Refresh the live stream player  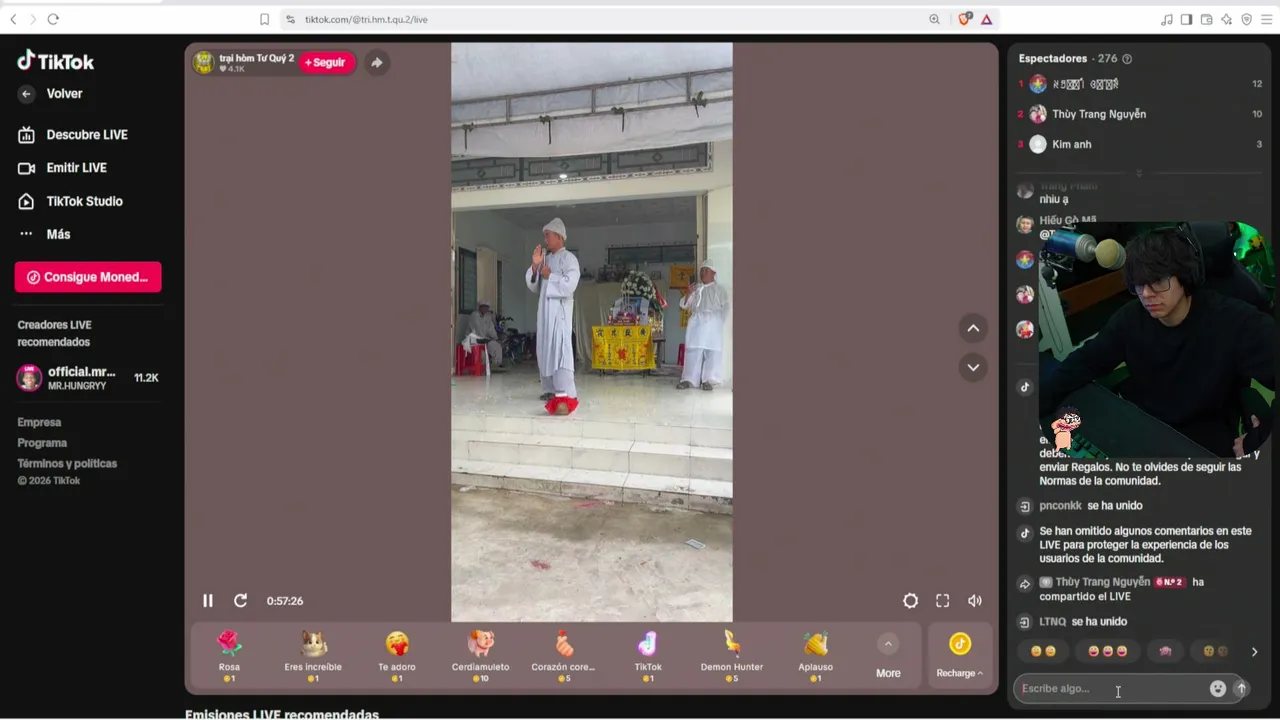click(x=240, y=601)
